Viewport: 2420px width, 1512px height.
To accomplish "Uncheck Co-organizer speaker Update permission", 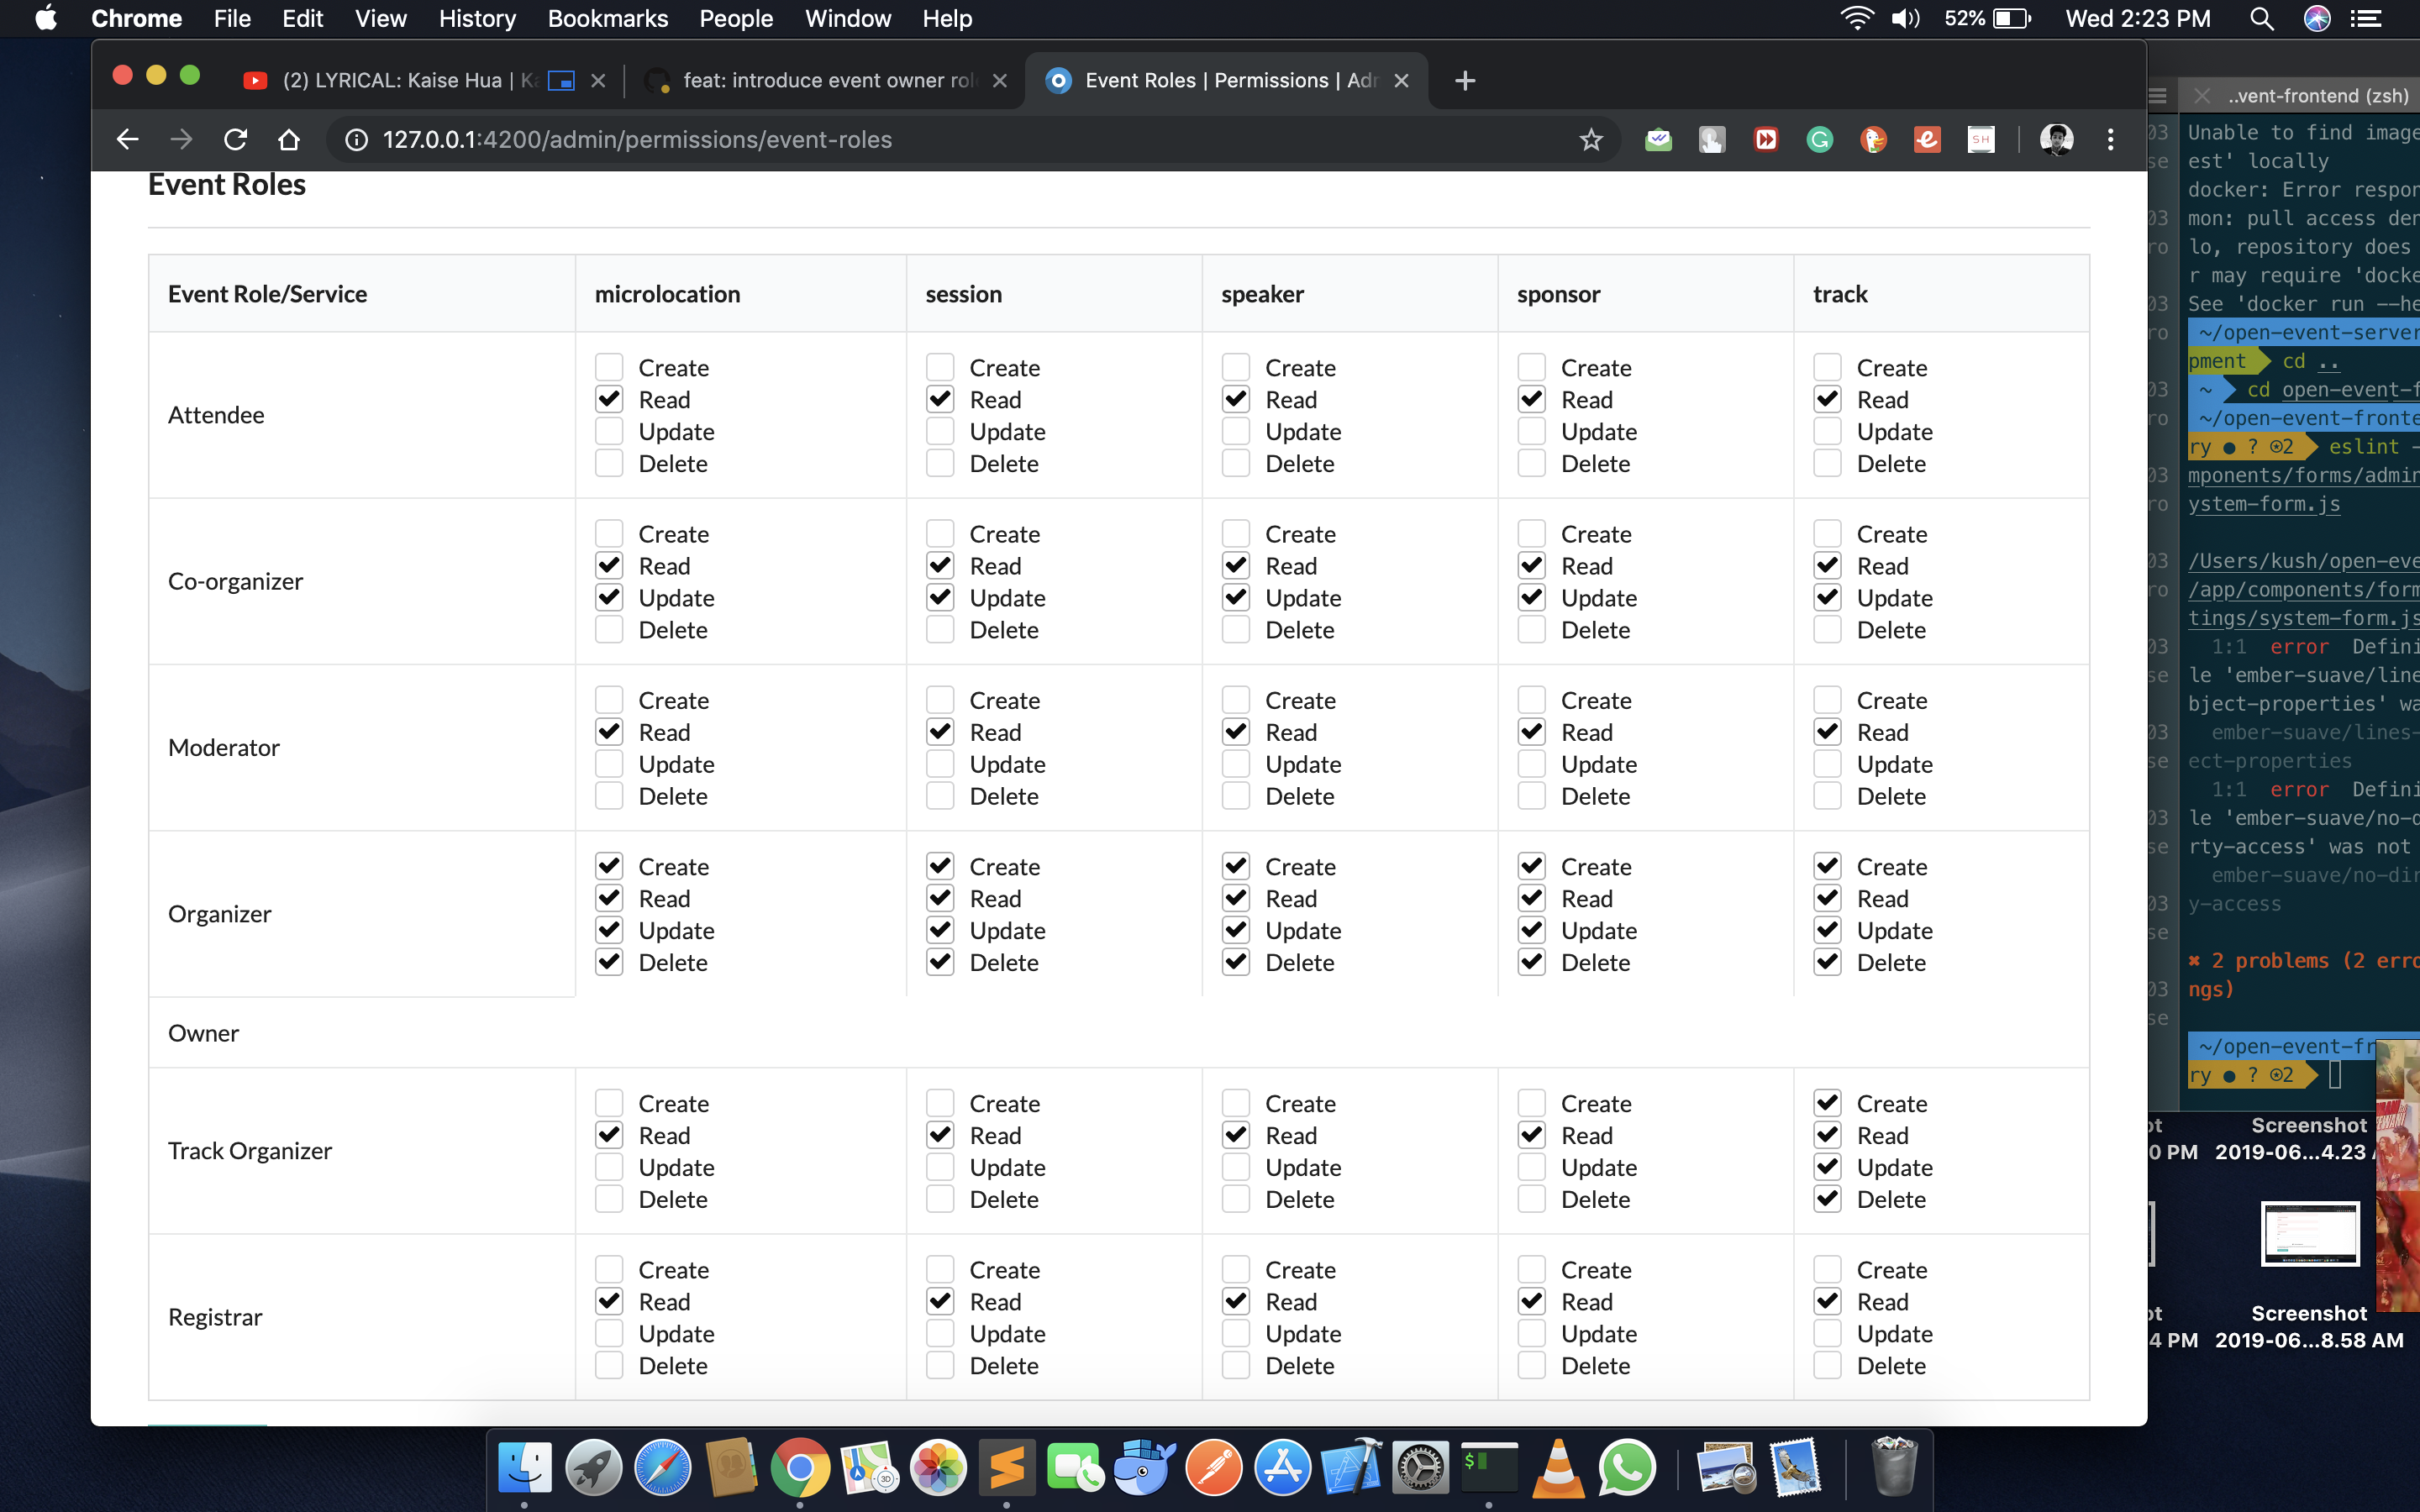I will tap(1235, 597).
